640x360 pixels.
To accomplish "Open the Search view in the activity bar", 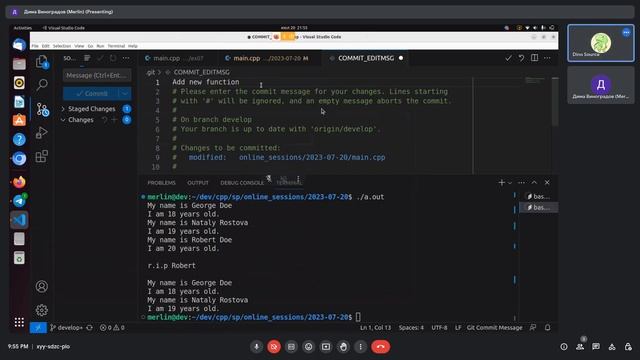I will (42, 85).
